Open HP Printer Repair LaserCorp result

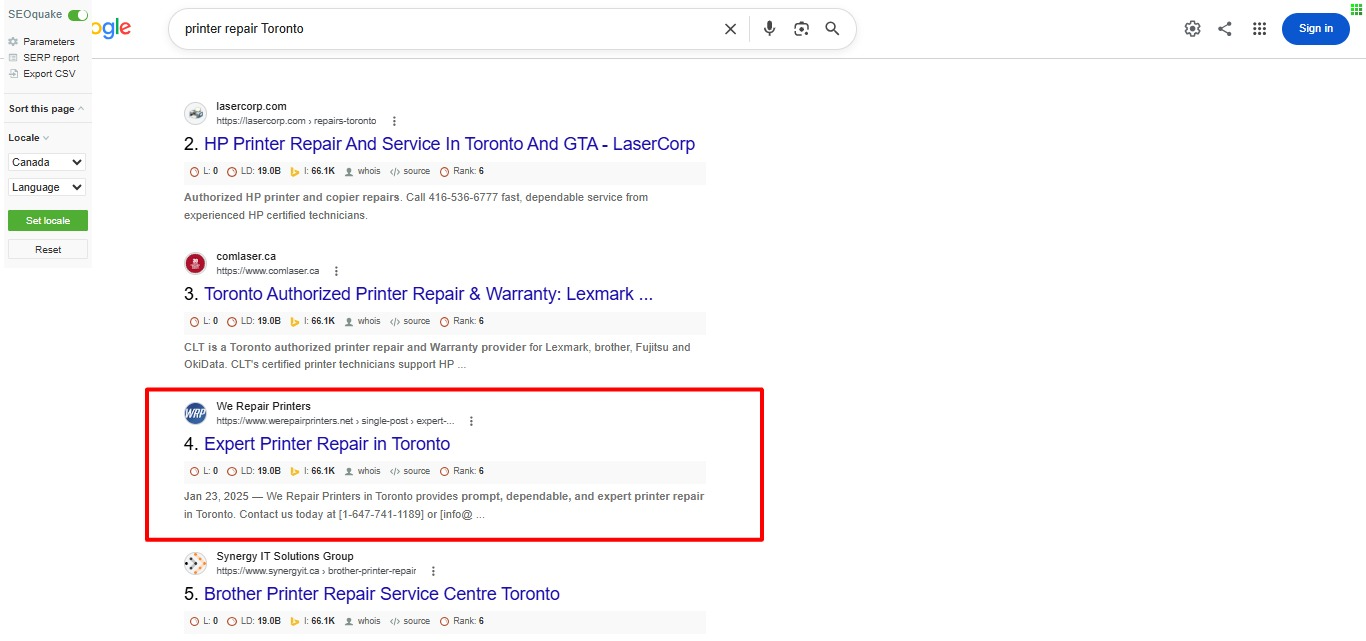(x=449, y=144)
